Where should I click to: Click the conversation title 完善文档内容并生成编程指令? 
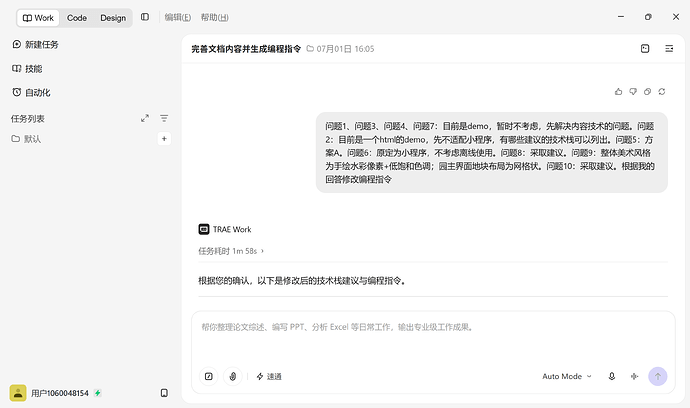click(246, 49)
